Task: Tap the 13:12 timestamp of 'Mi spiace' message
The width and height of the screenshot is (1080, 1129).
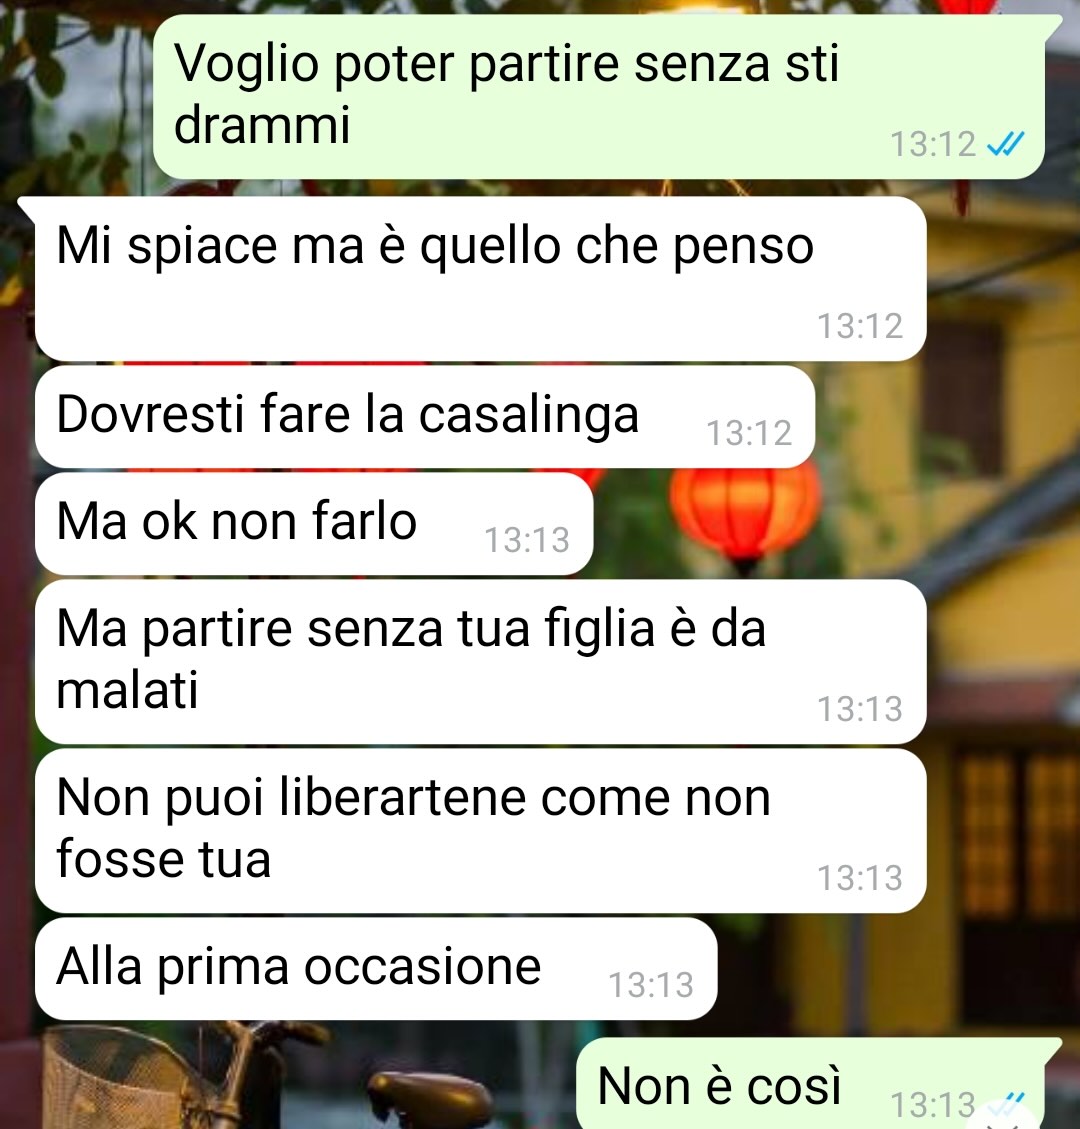Action: point(860,326)
